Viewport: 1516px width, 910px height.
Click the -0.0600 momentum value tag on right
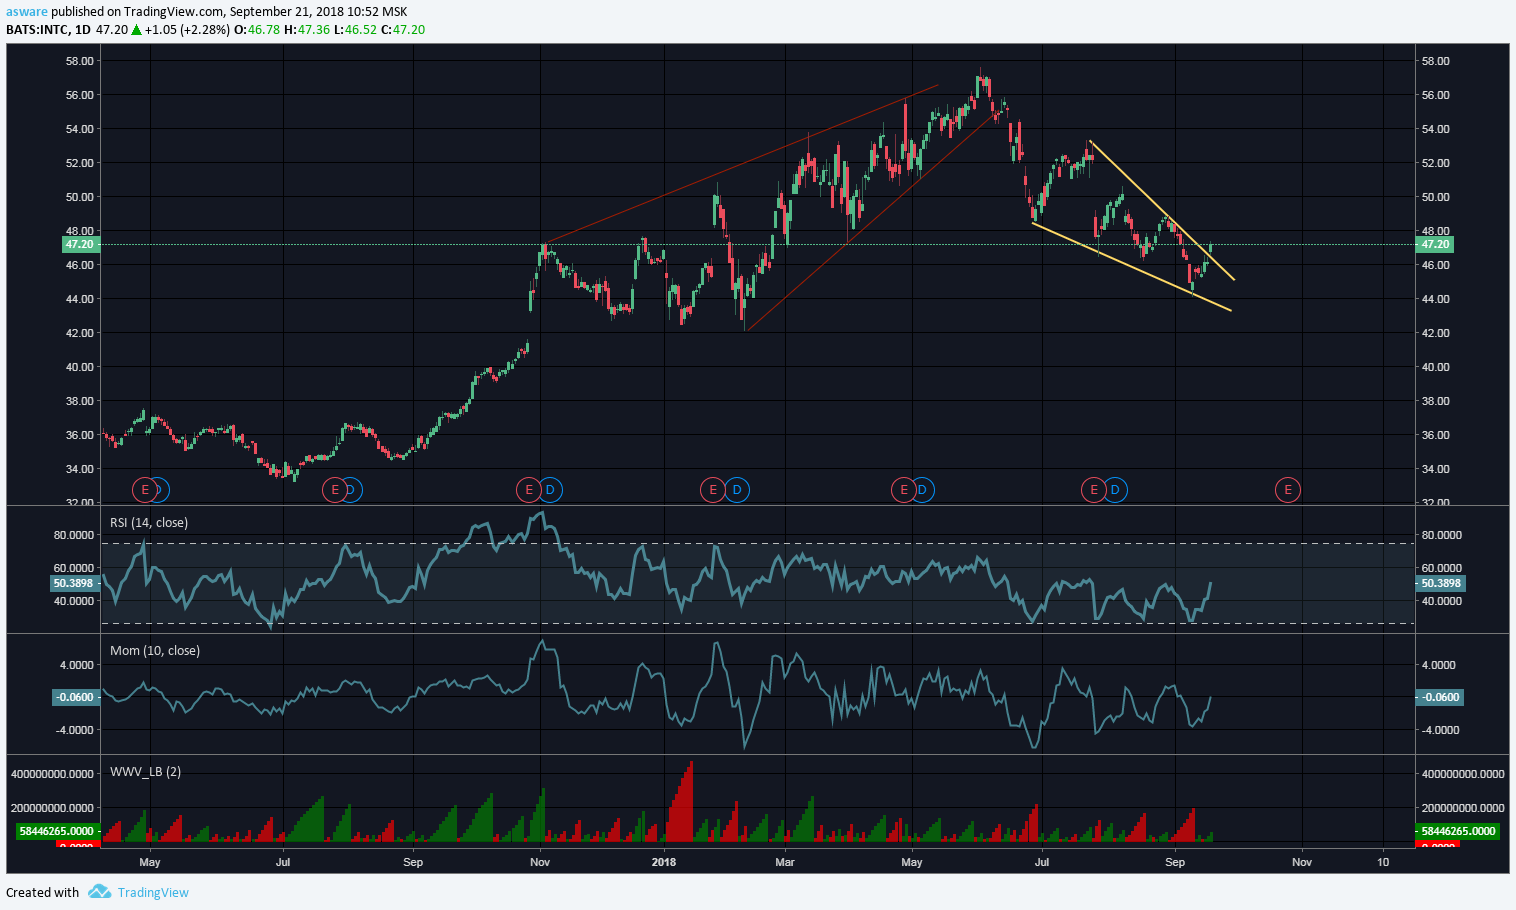tap(1440, 697)
